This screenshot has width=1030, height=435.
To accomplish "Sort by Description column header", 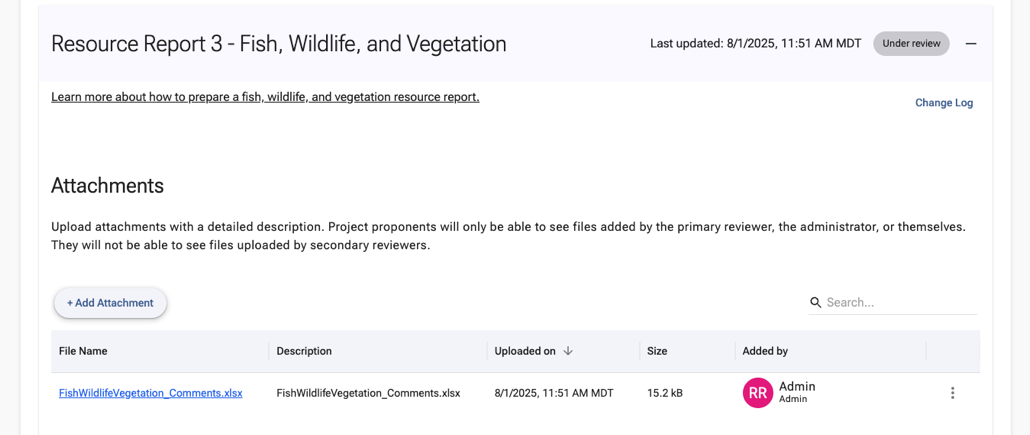I will [x=304, y=351].
